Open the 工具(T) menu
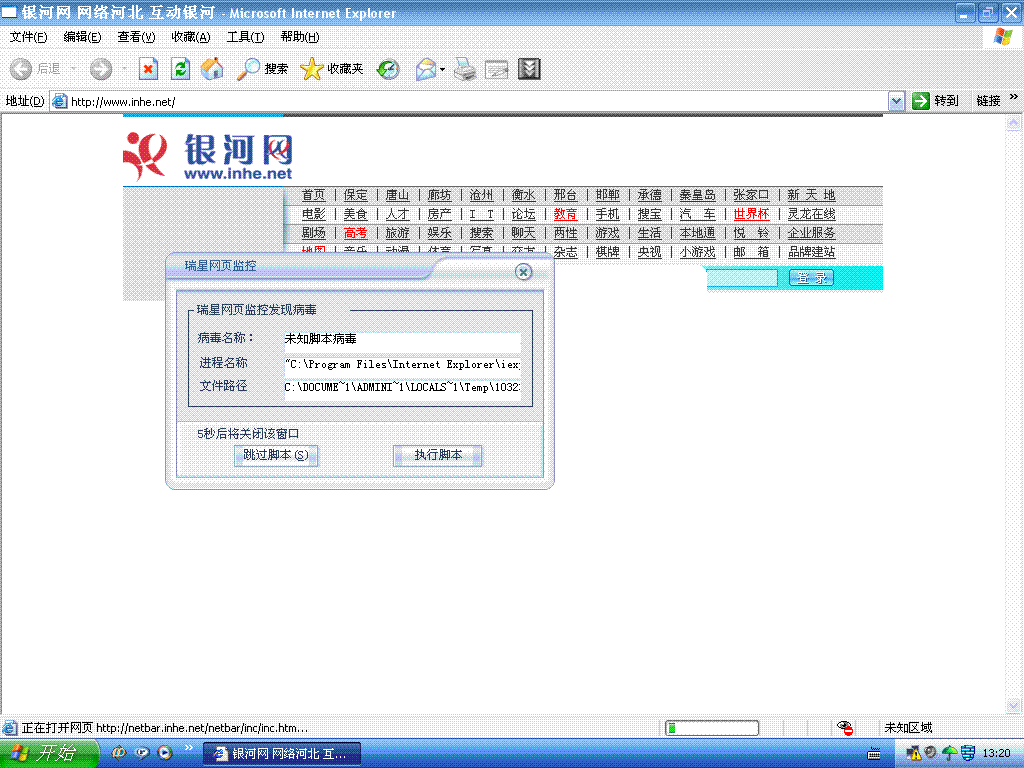Screen dimensions: 1024x768 (245, 37)
